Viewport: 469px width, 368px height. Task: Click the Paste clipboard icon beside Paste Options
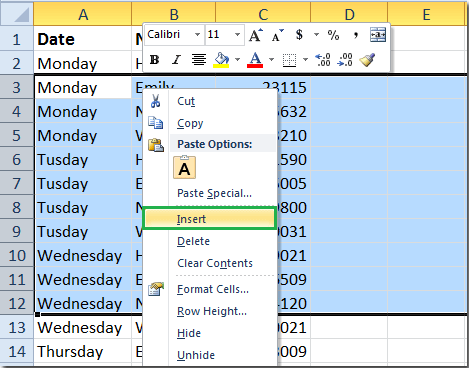(156, 145)
